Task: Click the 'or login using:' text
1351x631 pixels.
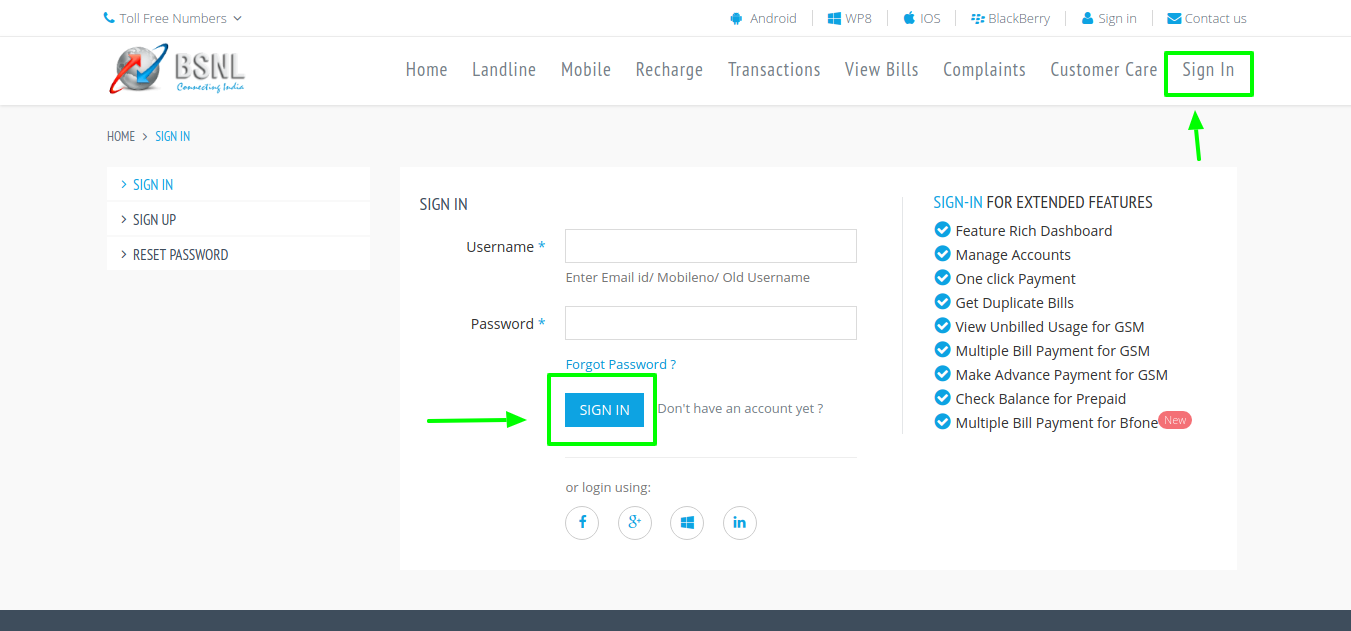Action: [608, 487]
